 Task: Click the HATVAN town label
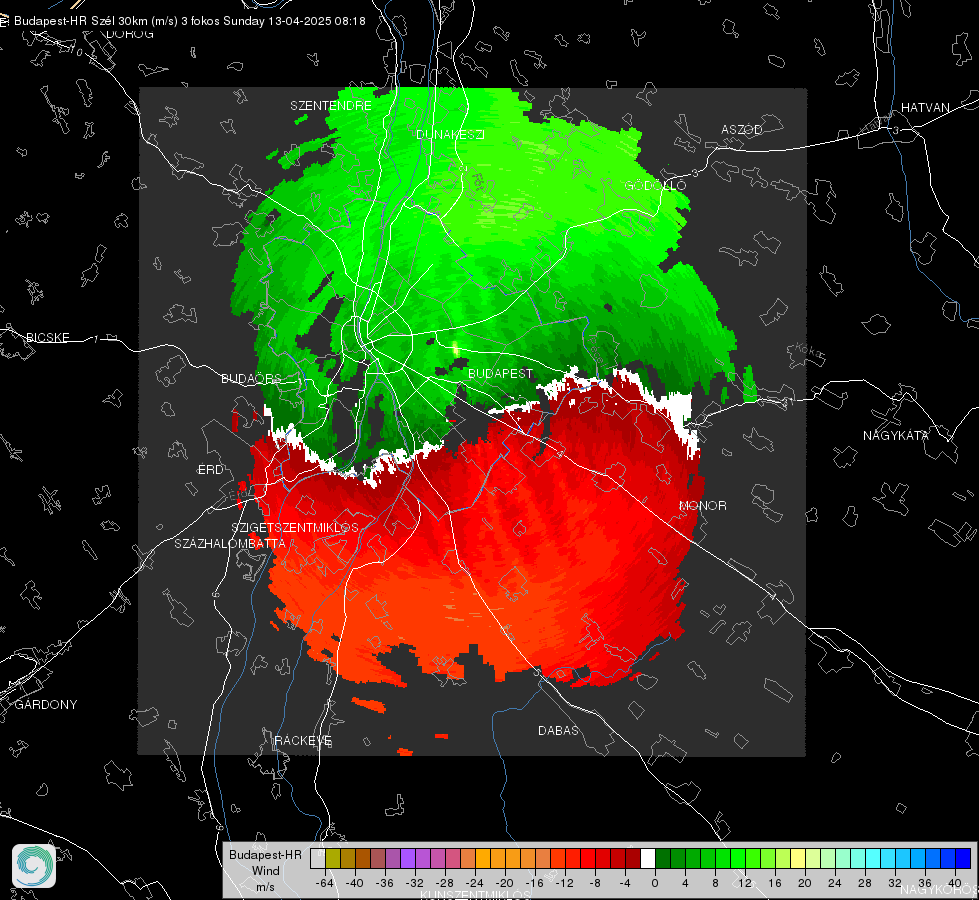pos(925,107)
